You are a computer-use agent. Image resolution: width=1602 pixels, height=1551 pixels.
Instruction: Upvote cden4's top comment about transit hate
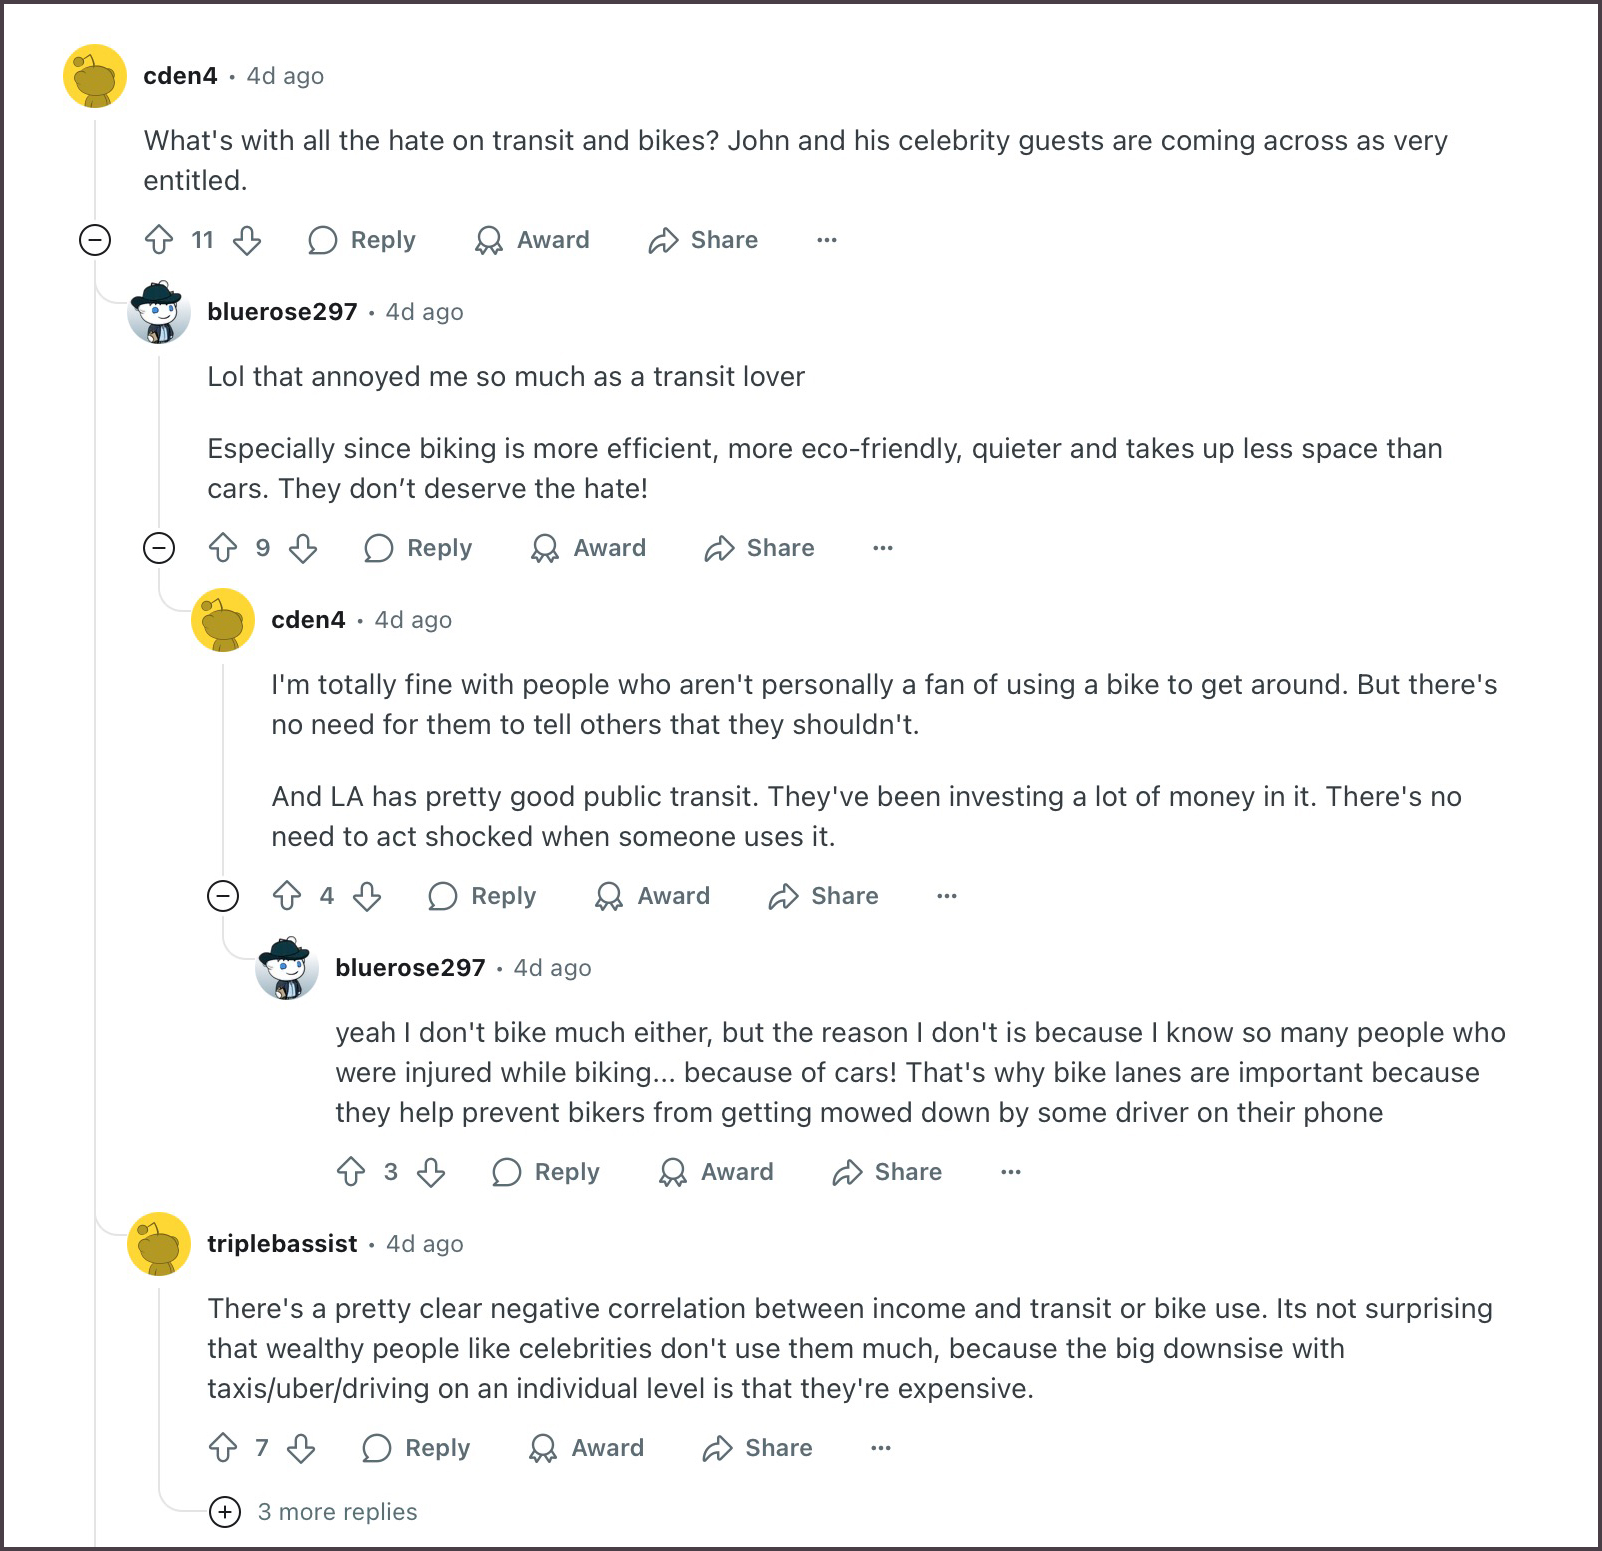[x=159, y=240]
